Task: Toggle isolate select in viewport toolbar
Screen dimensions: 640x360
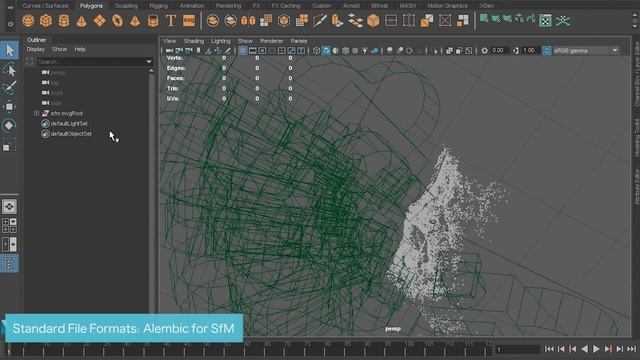Action: (x=436, y=51)
